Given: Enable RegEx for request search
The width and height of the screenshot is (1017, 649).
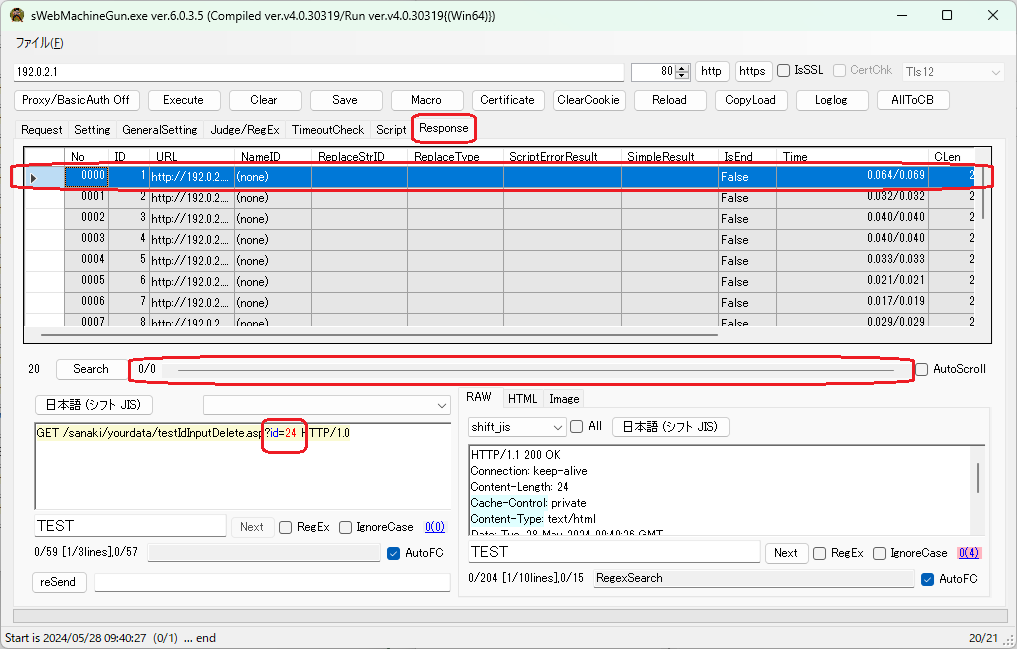Looking at the screenshot, I should (x=285, y=528).
